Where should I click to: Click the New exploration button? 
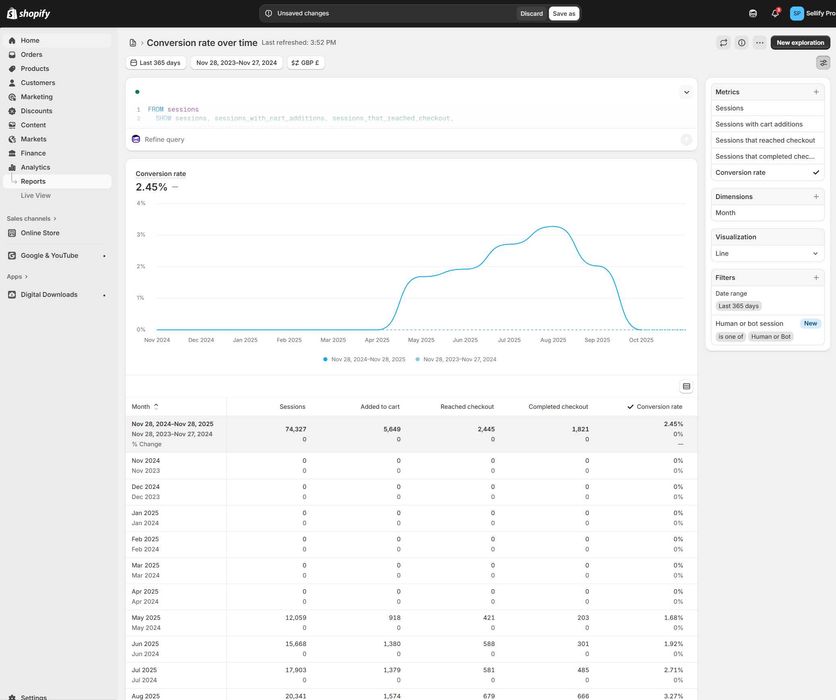coord(800,43)
